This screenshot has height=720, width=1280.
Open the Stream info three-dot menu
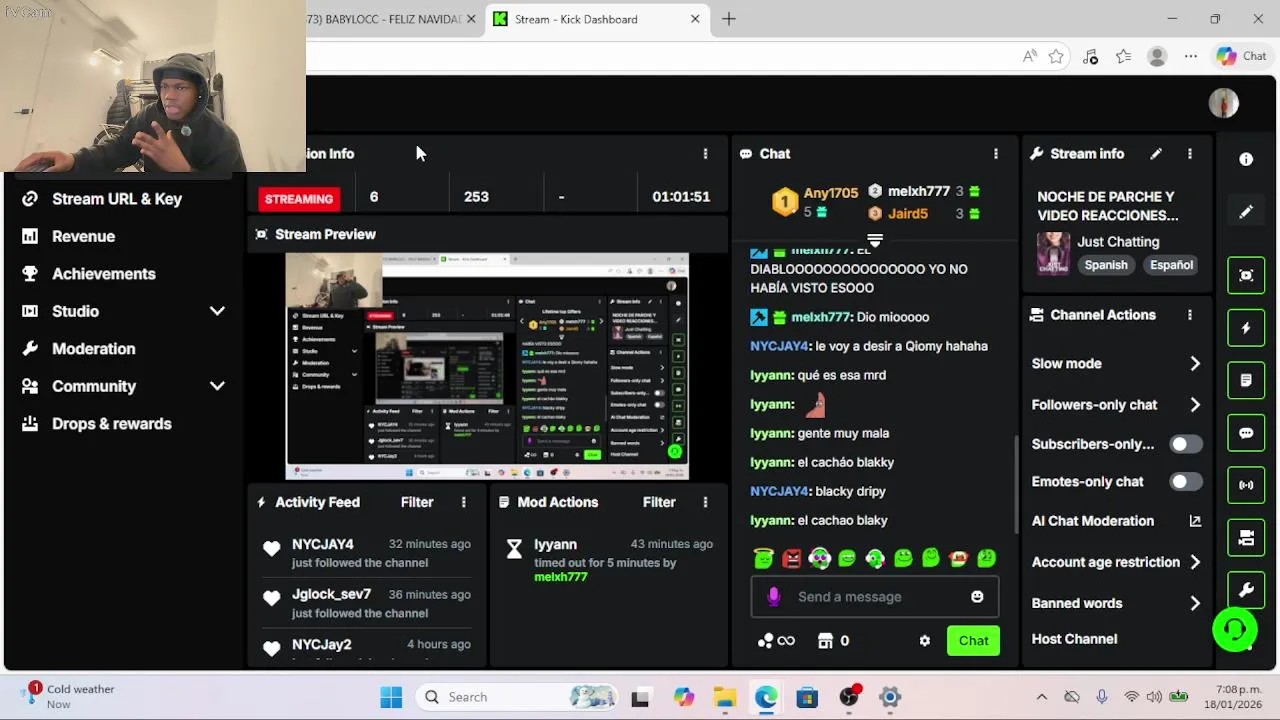[x=1189, y=154]
